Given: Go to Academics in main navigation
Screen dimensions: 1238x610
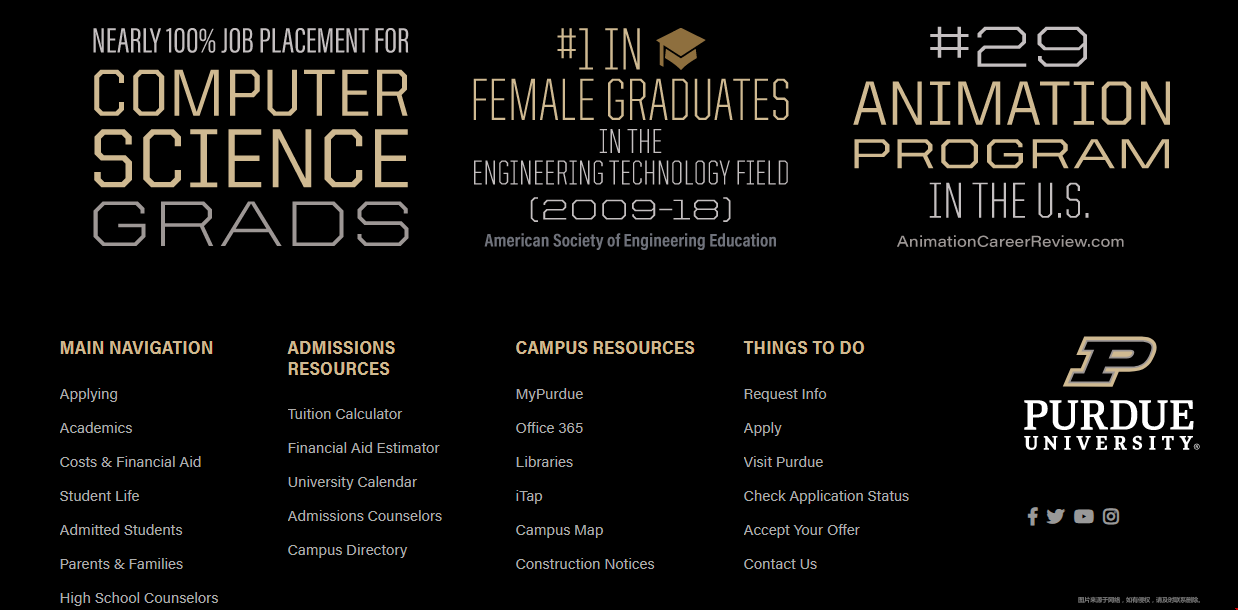Looking at the screenshot, I should point(96,428).
